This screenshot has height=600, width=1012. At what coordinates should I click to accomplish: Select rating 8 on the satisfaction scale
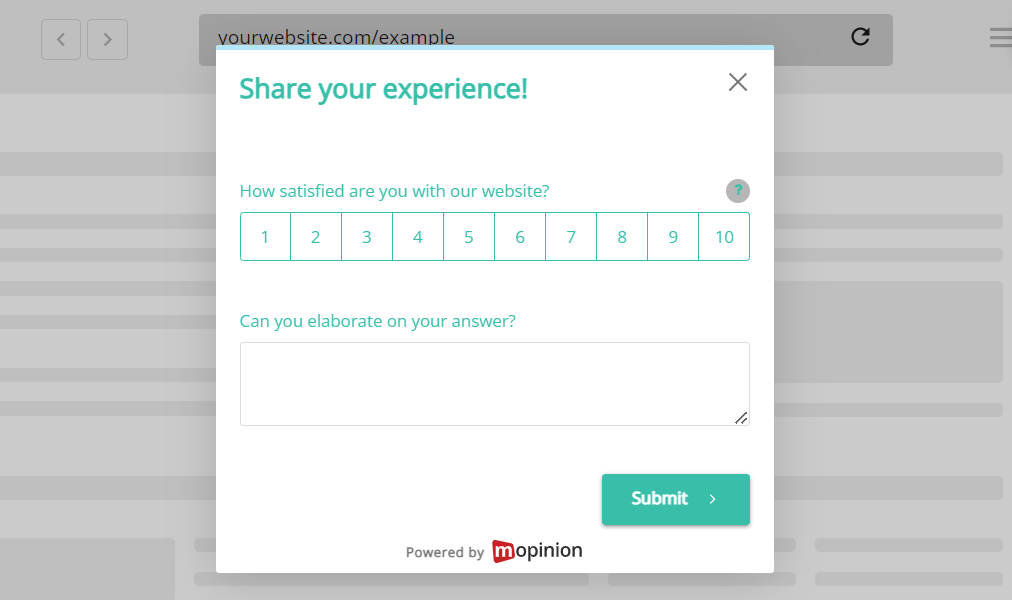point(622,236)
